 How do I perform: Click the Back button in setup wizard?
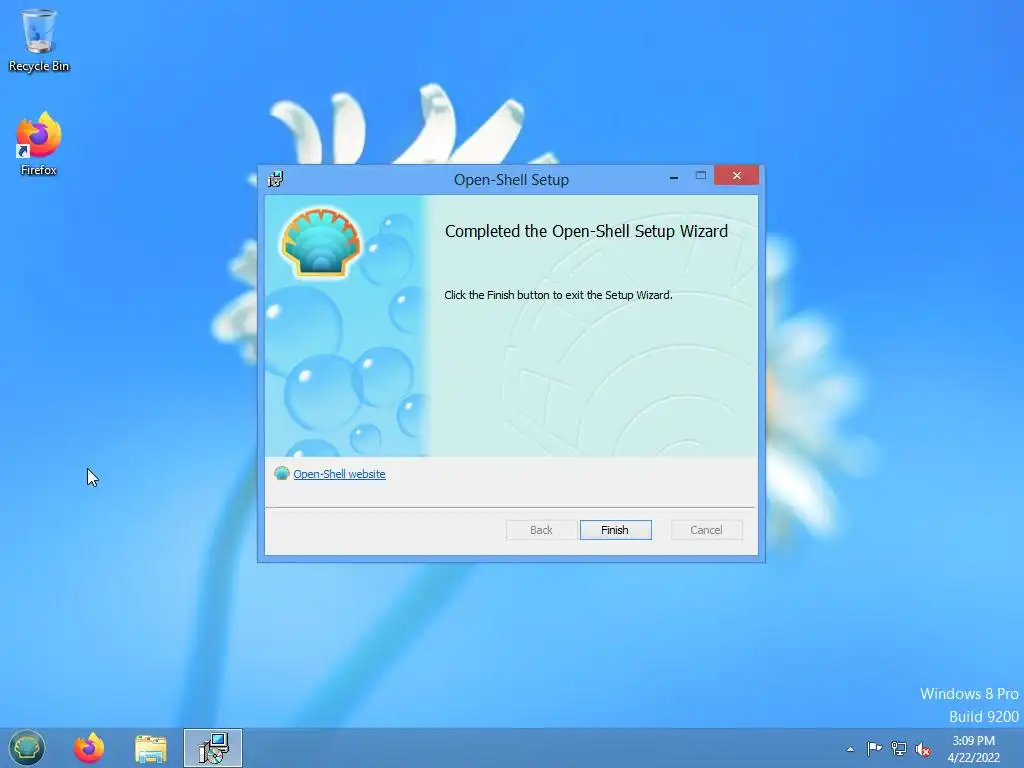541,530
